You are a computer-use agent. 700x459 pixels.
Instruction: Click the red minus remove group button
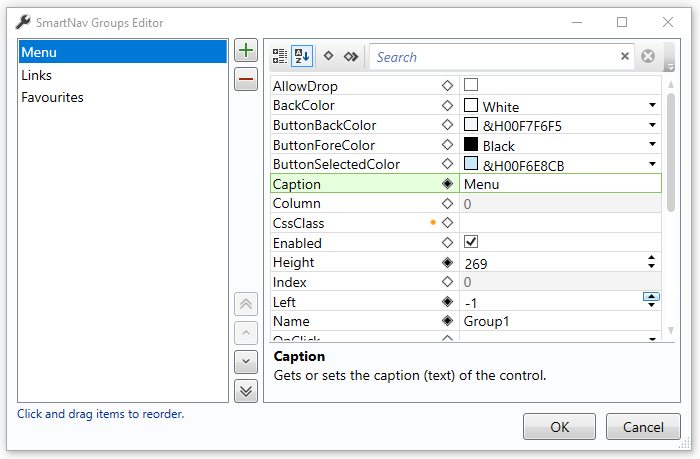tap(246, 79)
